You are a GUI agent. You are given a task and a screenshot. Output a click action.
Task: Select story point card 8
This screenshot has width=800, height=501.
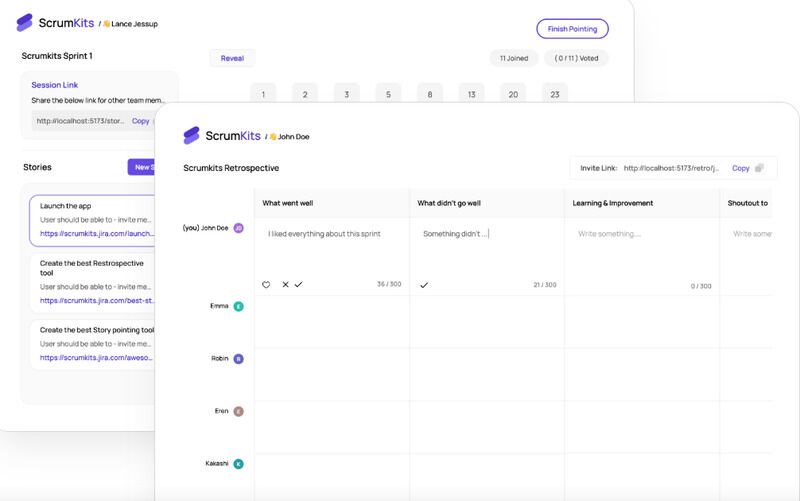pyautogui.click(x=430, y=94)
